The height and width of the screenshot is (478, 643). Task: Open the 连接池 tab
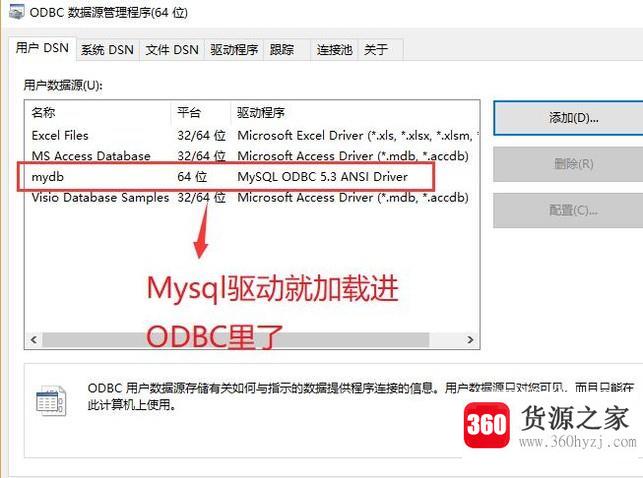tap(334, 50)
